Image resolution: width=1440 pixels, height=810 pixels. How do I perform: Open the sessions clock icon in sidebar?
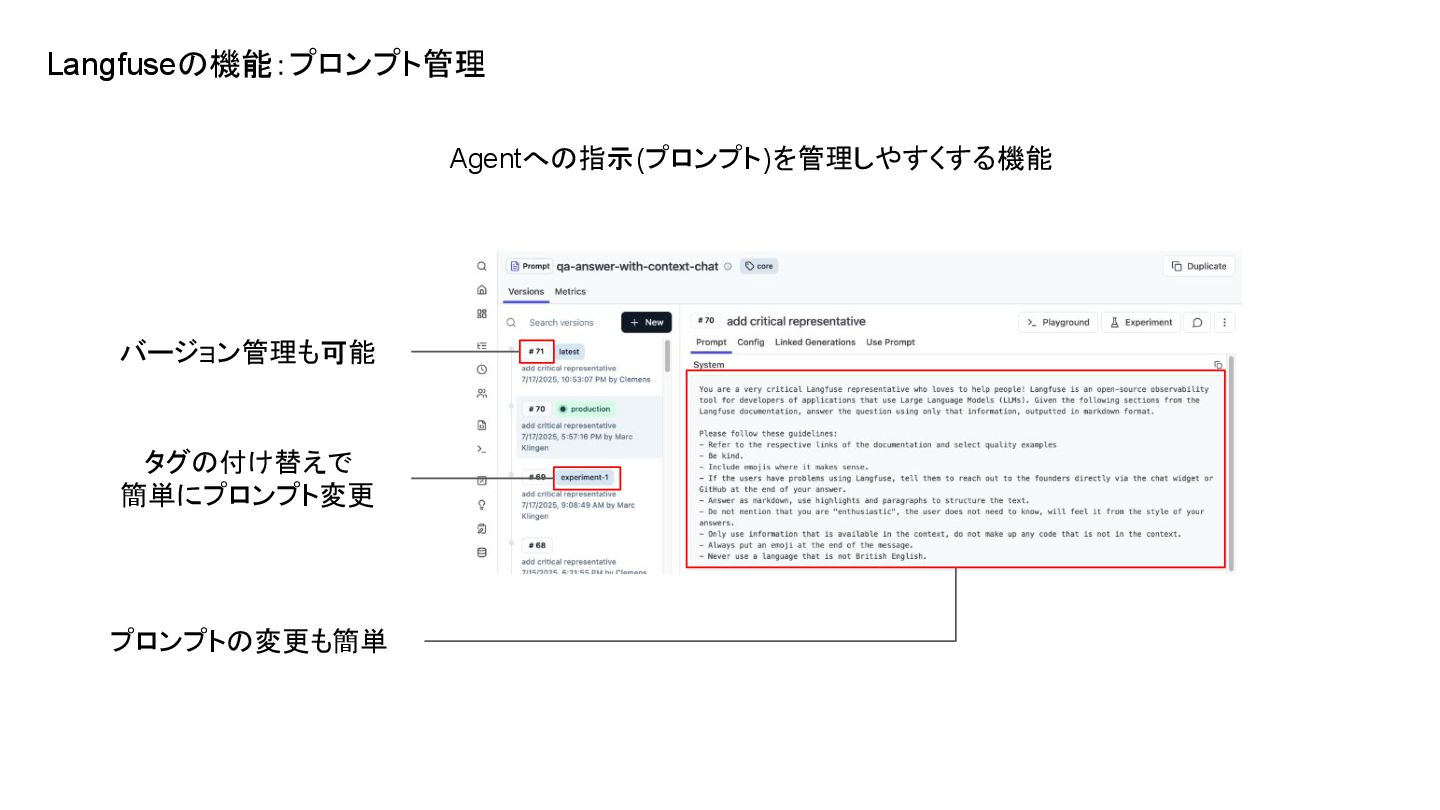click(x=482, y=369)
